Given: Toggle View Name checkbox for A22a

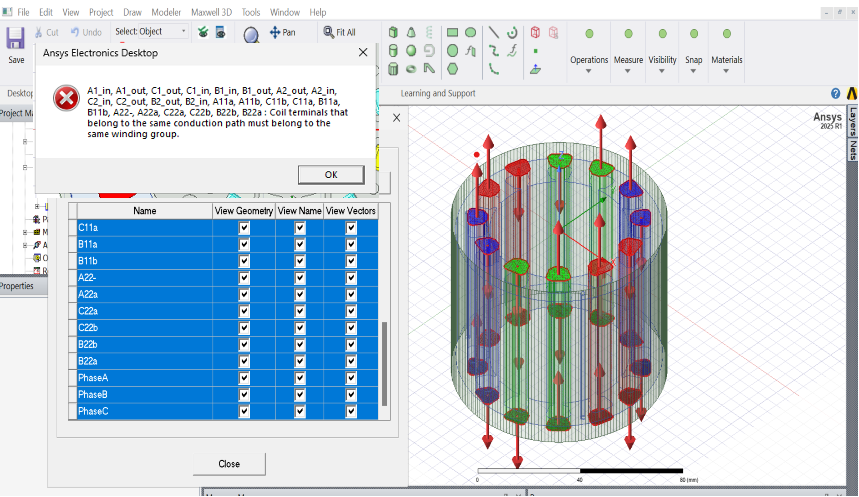Looking at the screenshot, I should coord(299,294).
